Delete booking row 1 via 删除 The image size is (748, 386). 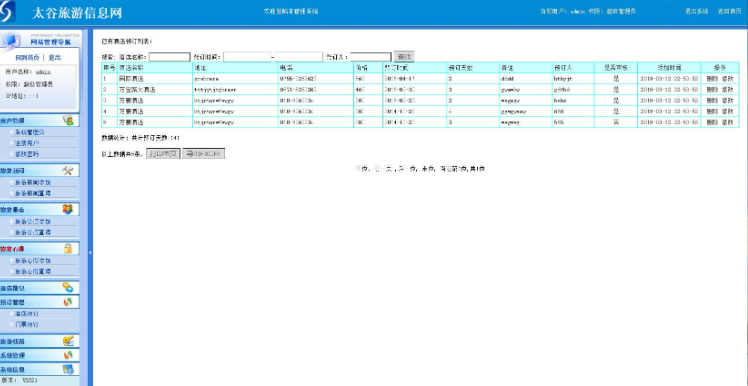tap(712, 79)
